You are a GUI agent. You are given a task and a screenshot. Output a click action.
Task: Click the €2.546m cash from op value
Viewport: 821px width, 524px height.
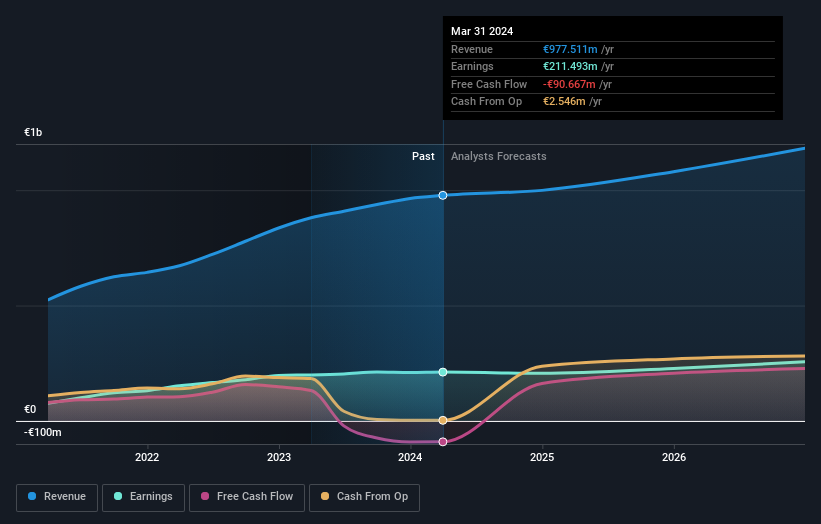(564, 102)
